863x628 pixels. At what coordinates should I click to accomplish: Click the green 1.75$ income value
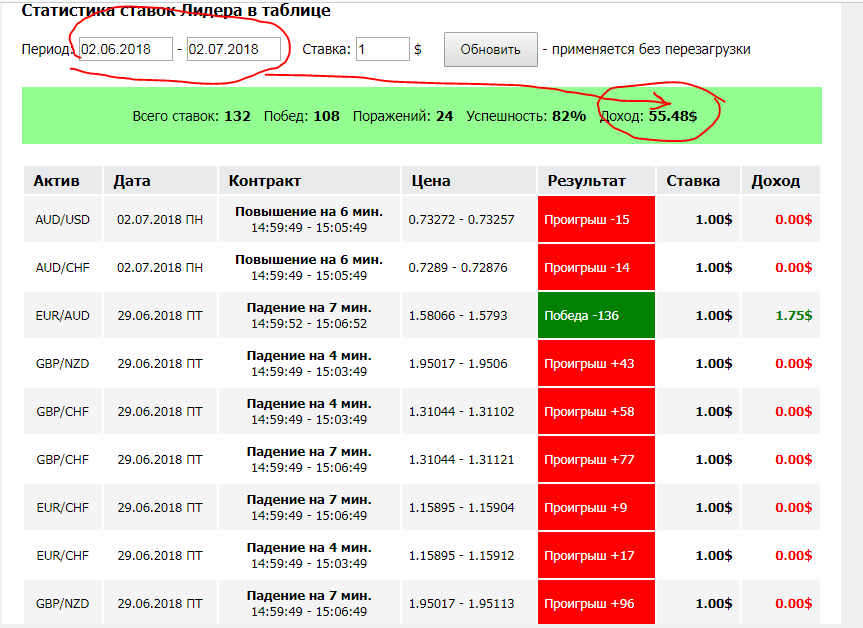coord(794,315)
